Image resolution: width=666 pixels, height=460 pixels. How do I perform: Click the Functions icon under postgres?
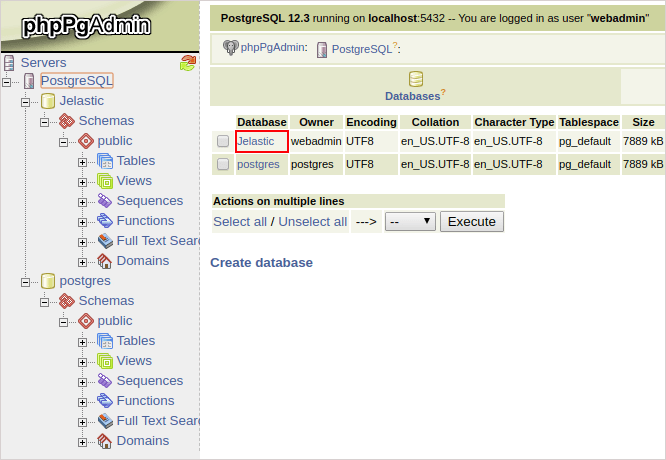coord(105,401)
